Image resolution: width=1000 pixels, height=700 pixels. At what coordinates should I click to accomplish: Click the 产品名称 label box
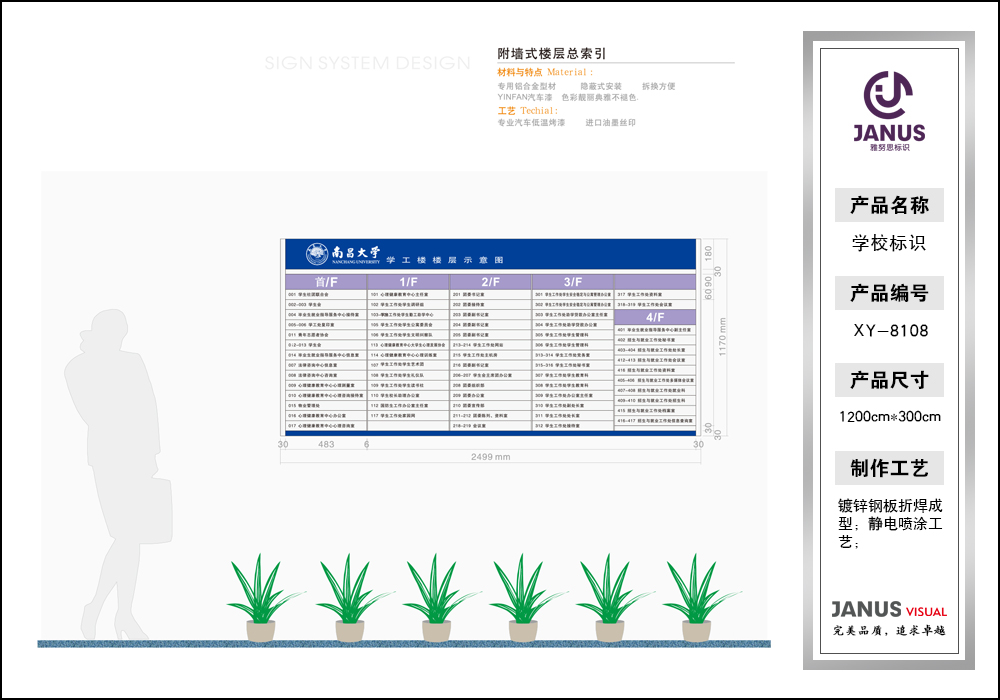(889, 206)
